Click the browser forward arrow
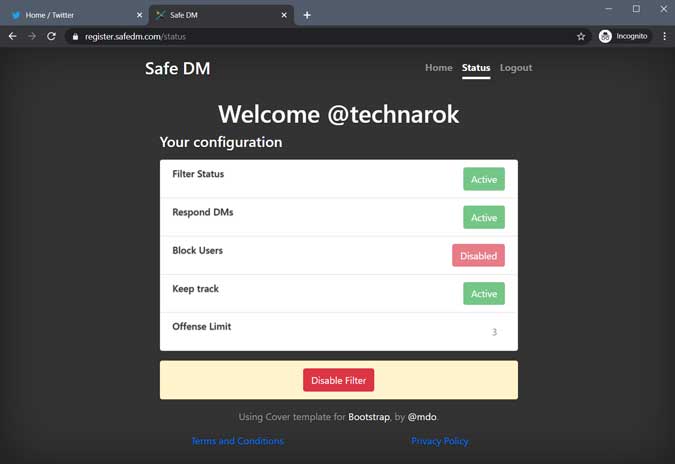The width and height of the screenshot is (675, 464). (32, 37)
